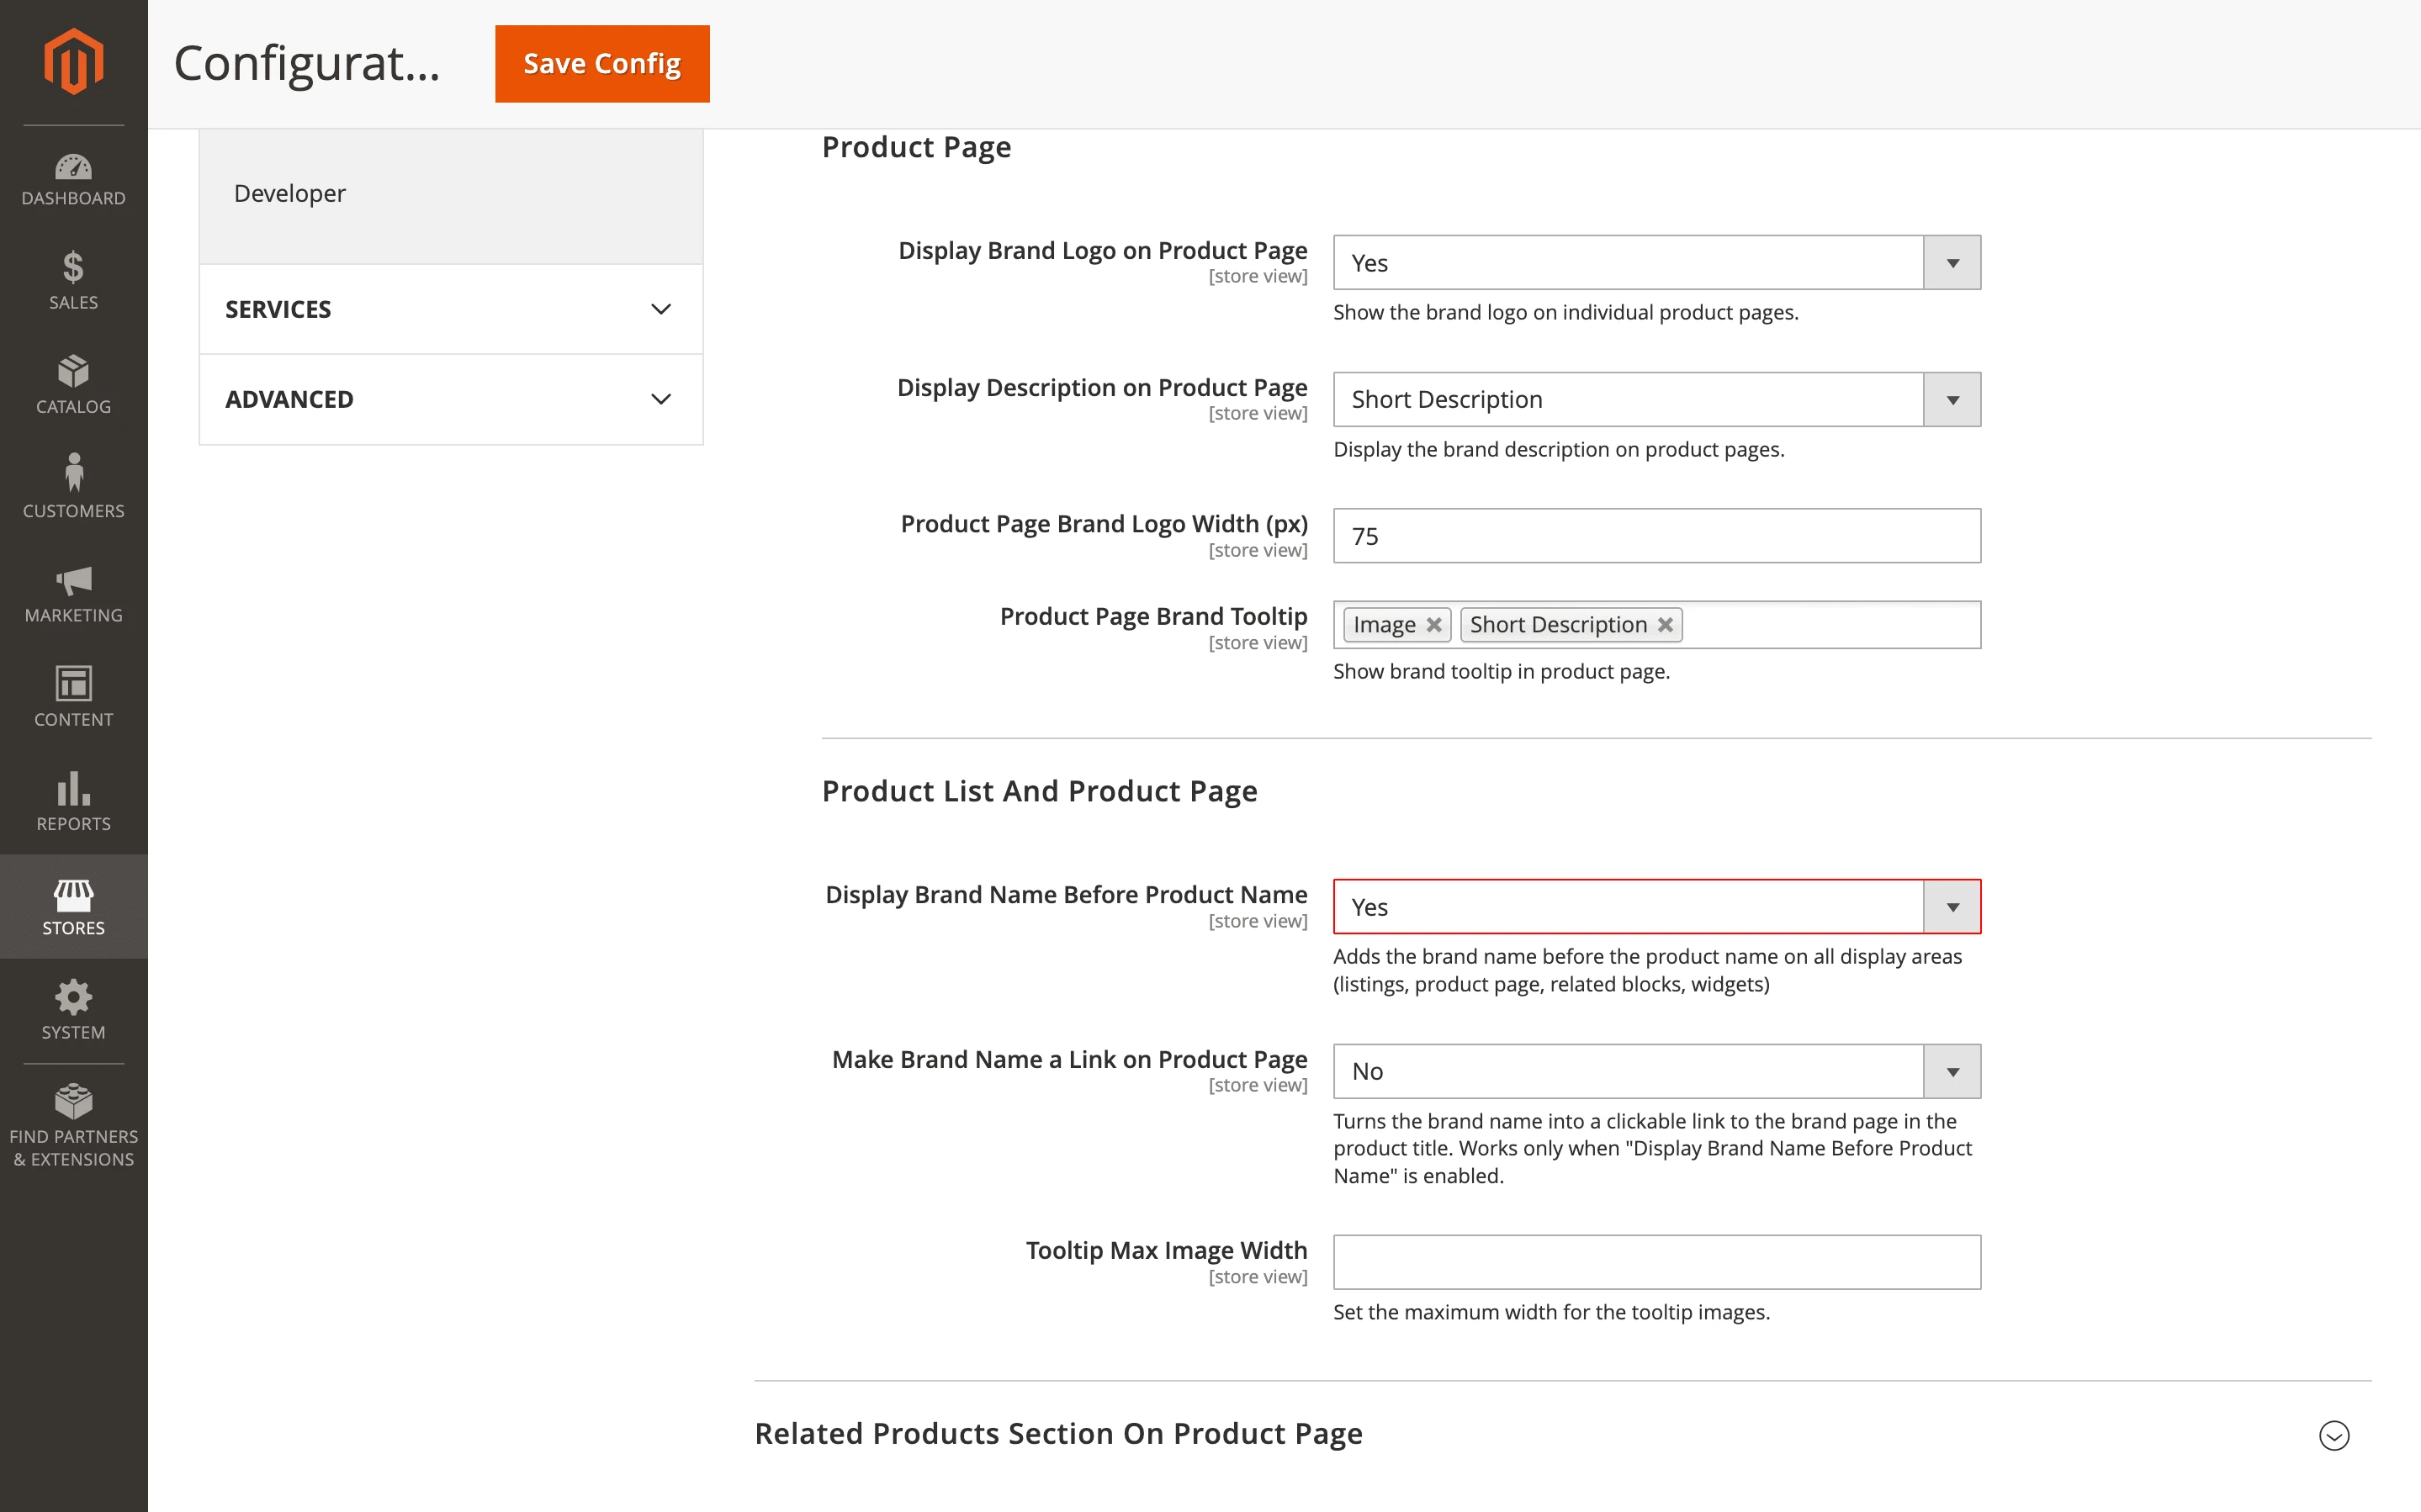Remove the Image tooltip tag

(x=1437, y=624)
